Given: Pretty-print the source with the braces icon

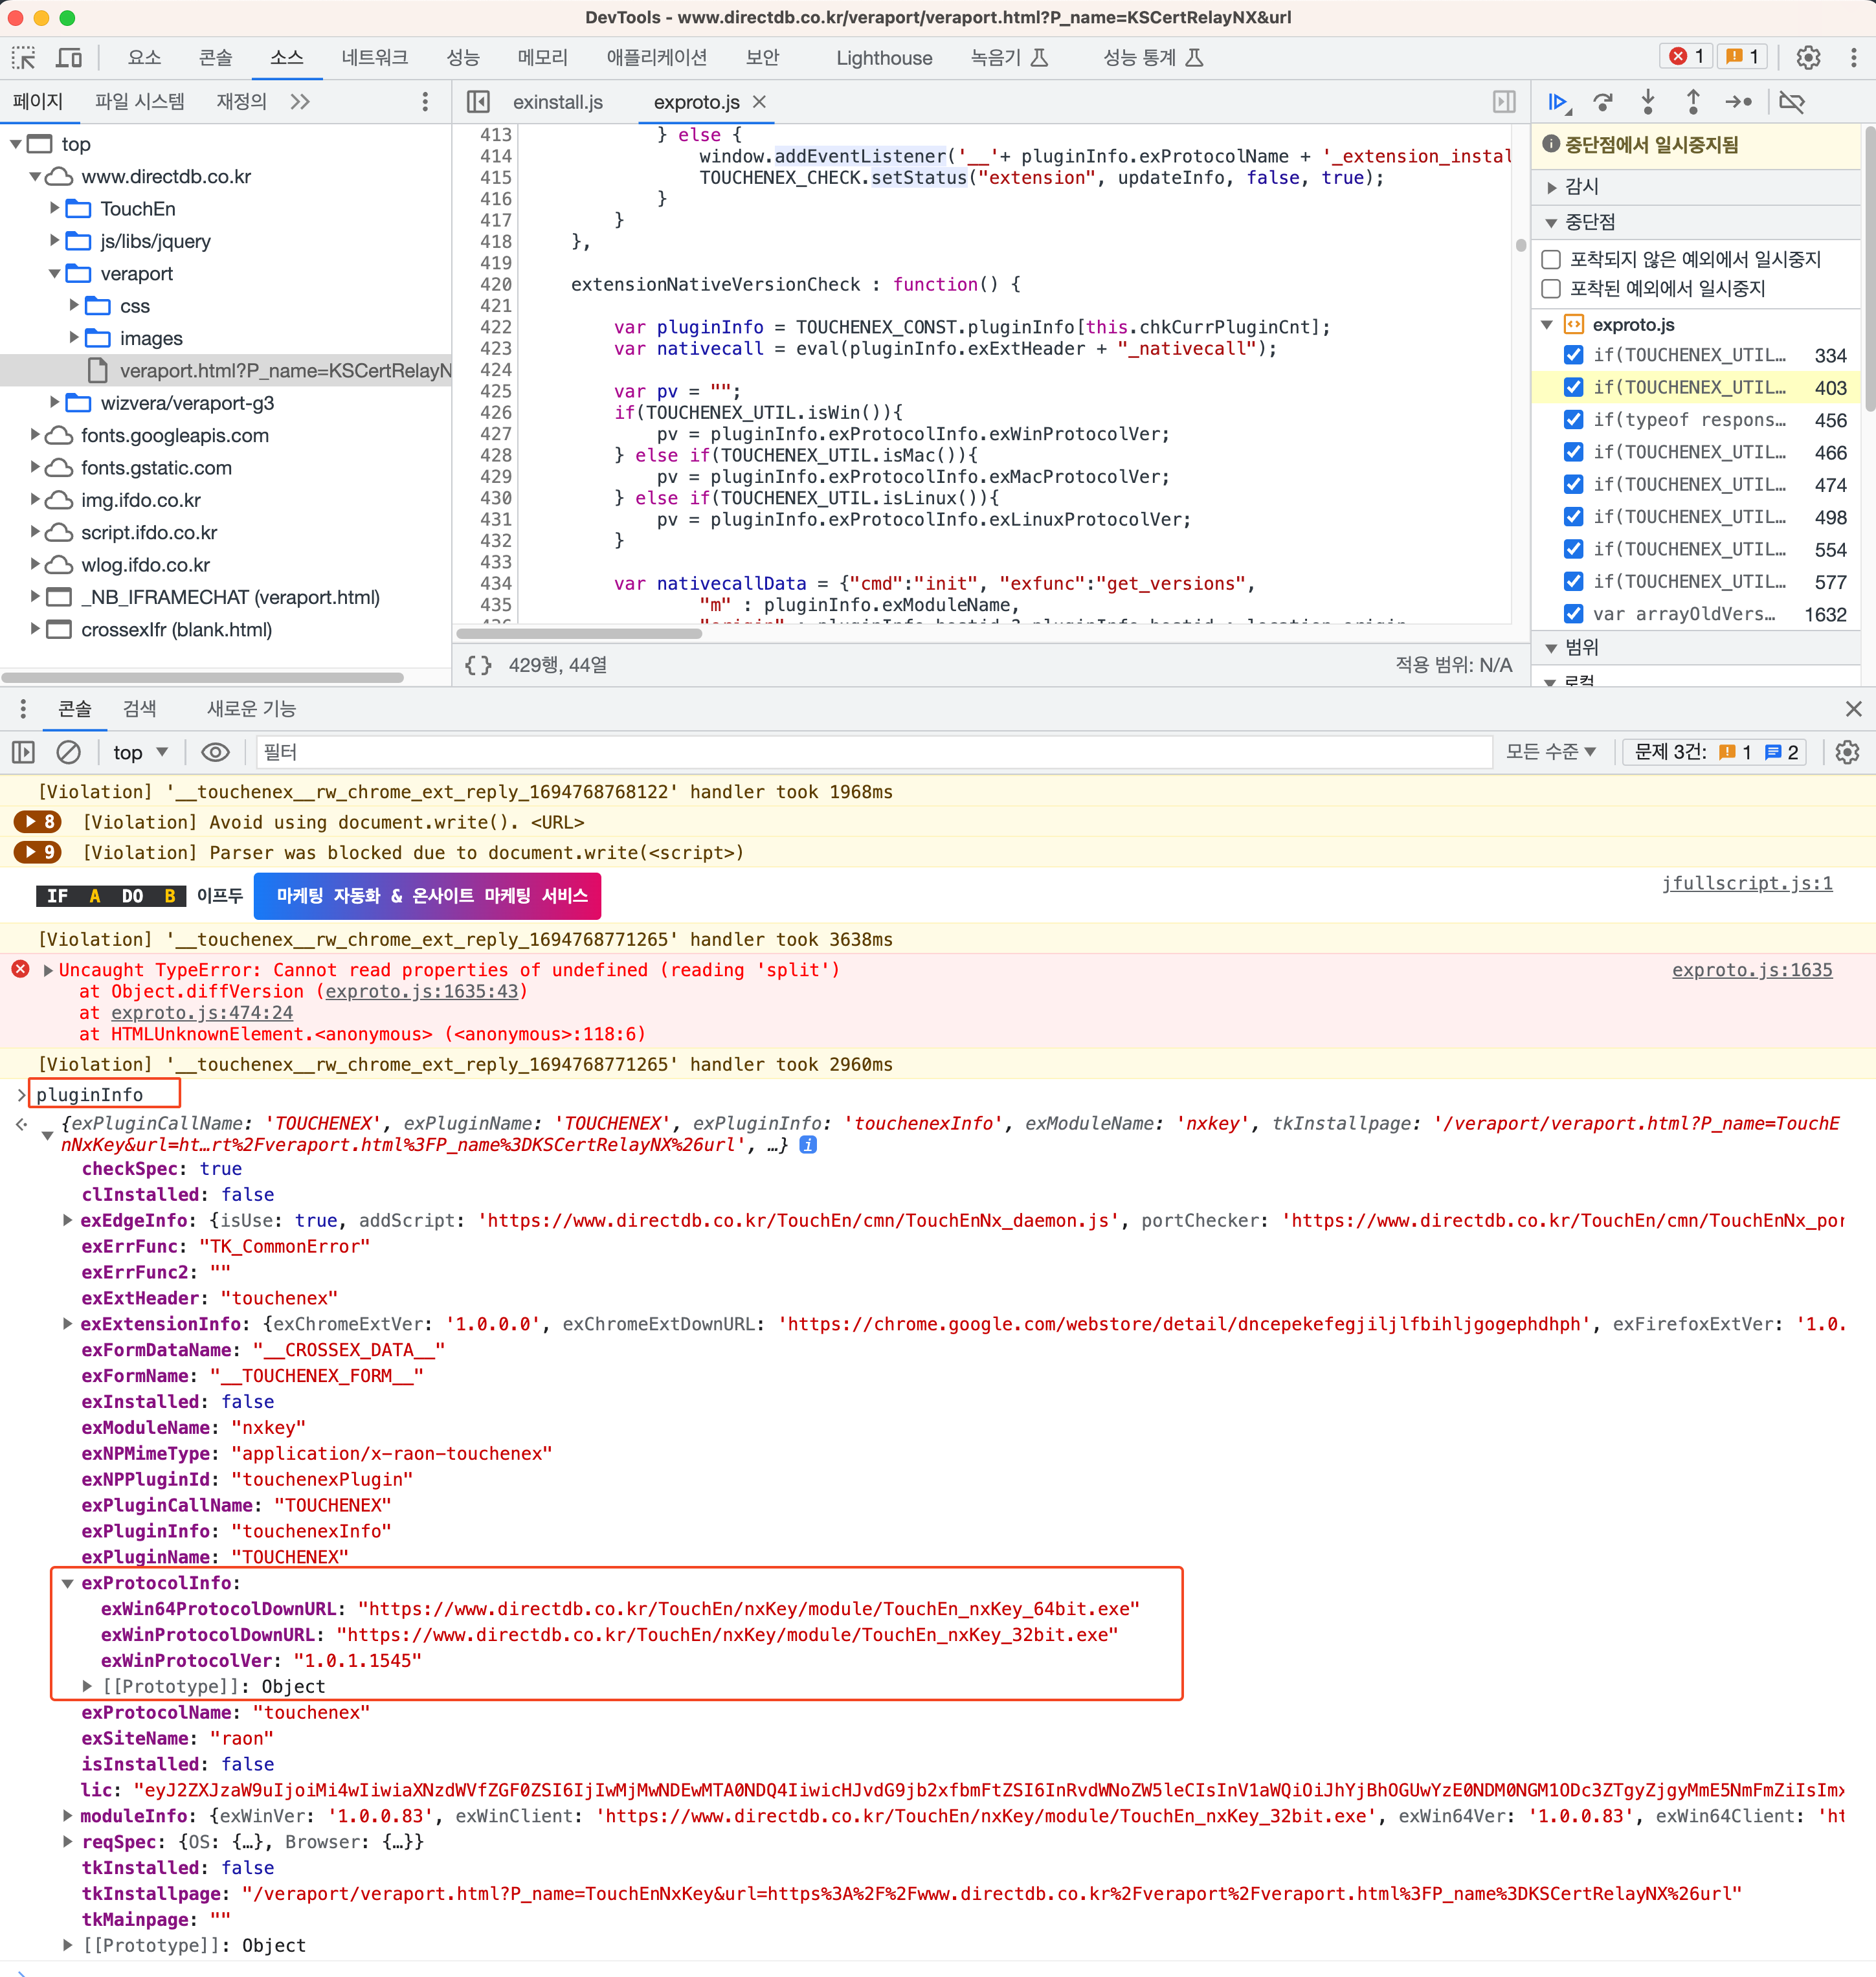Looking at the screenshot, I should coord(478,665).
